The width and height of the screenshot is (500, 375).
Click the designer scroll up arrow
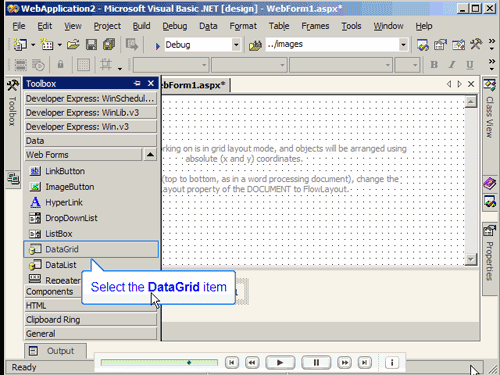(x=471, y=102)
